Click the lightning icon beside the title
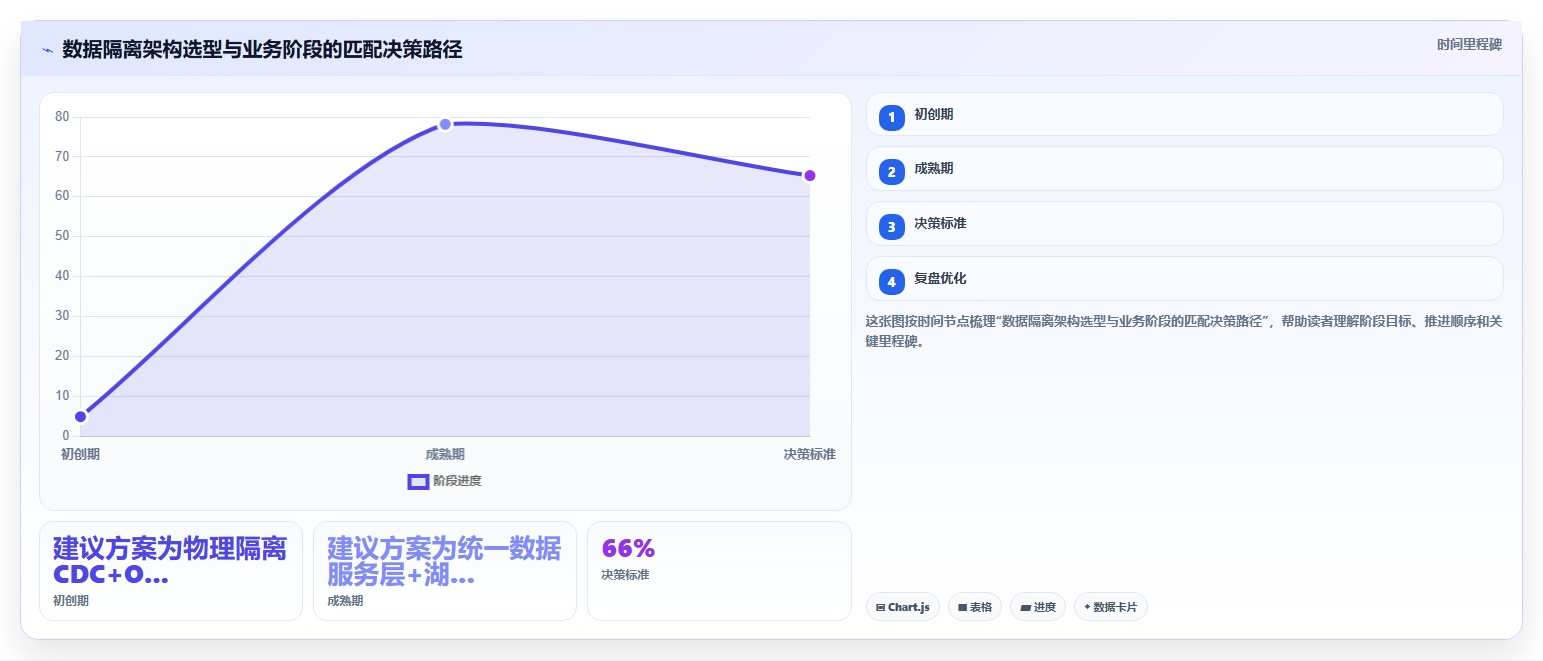 (47, 50)
